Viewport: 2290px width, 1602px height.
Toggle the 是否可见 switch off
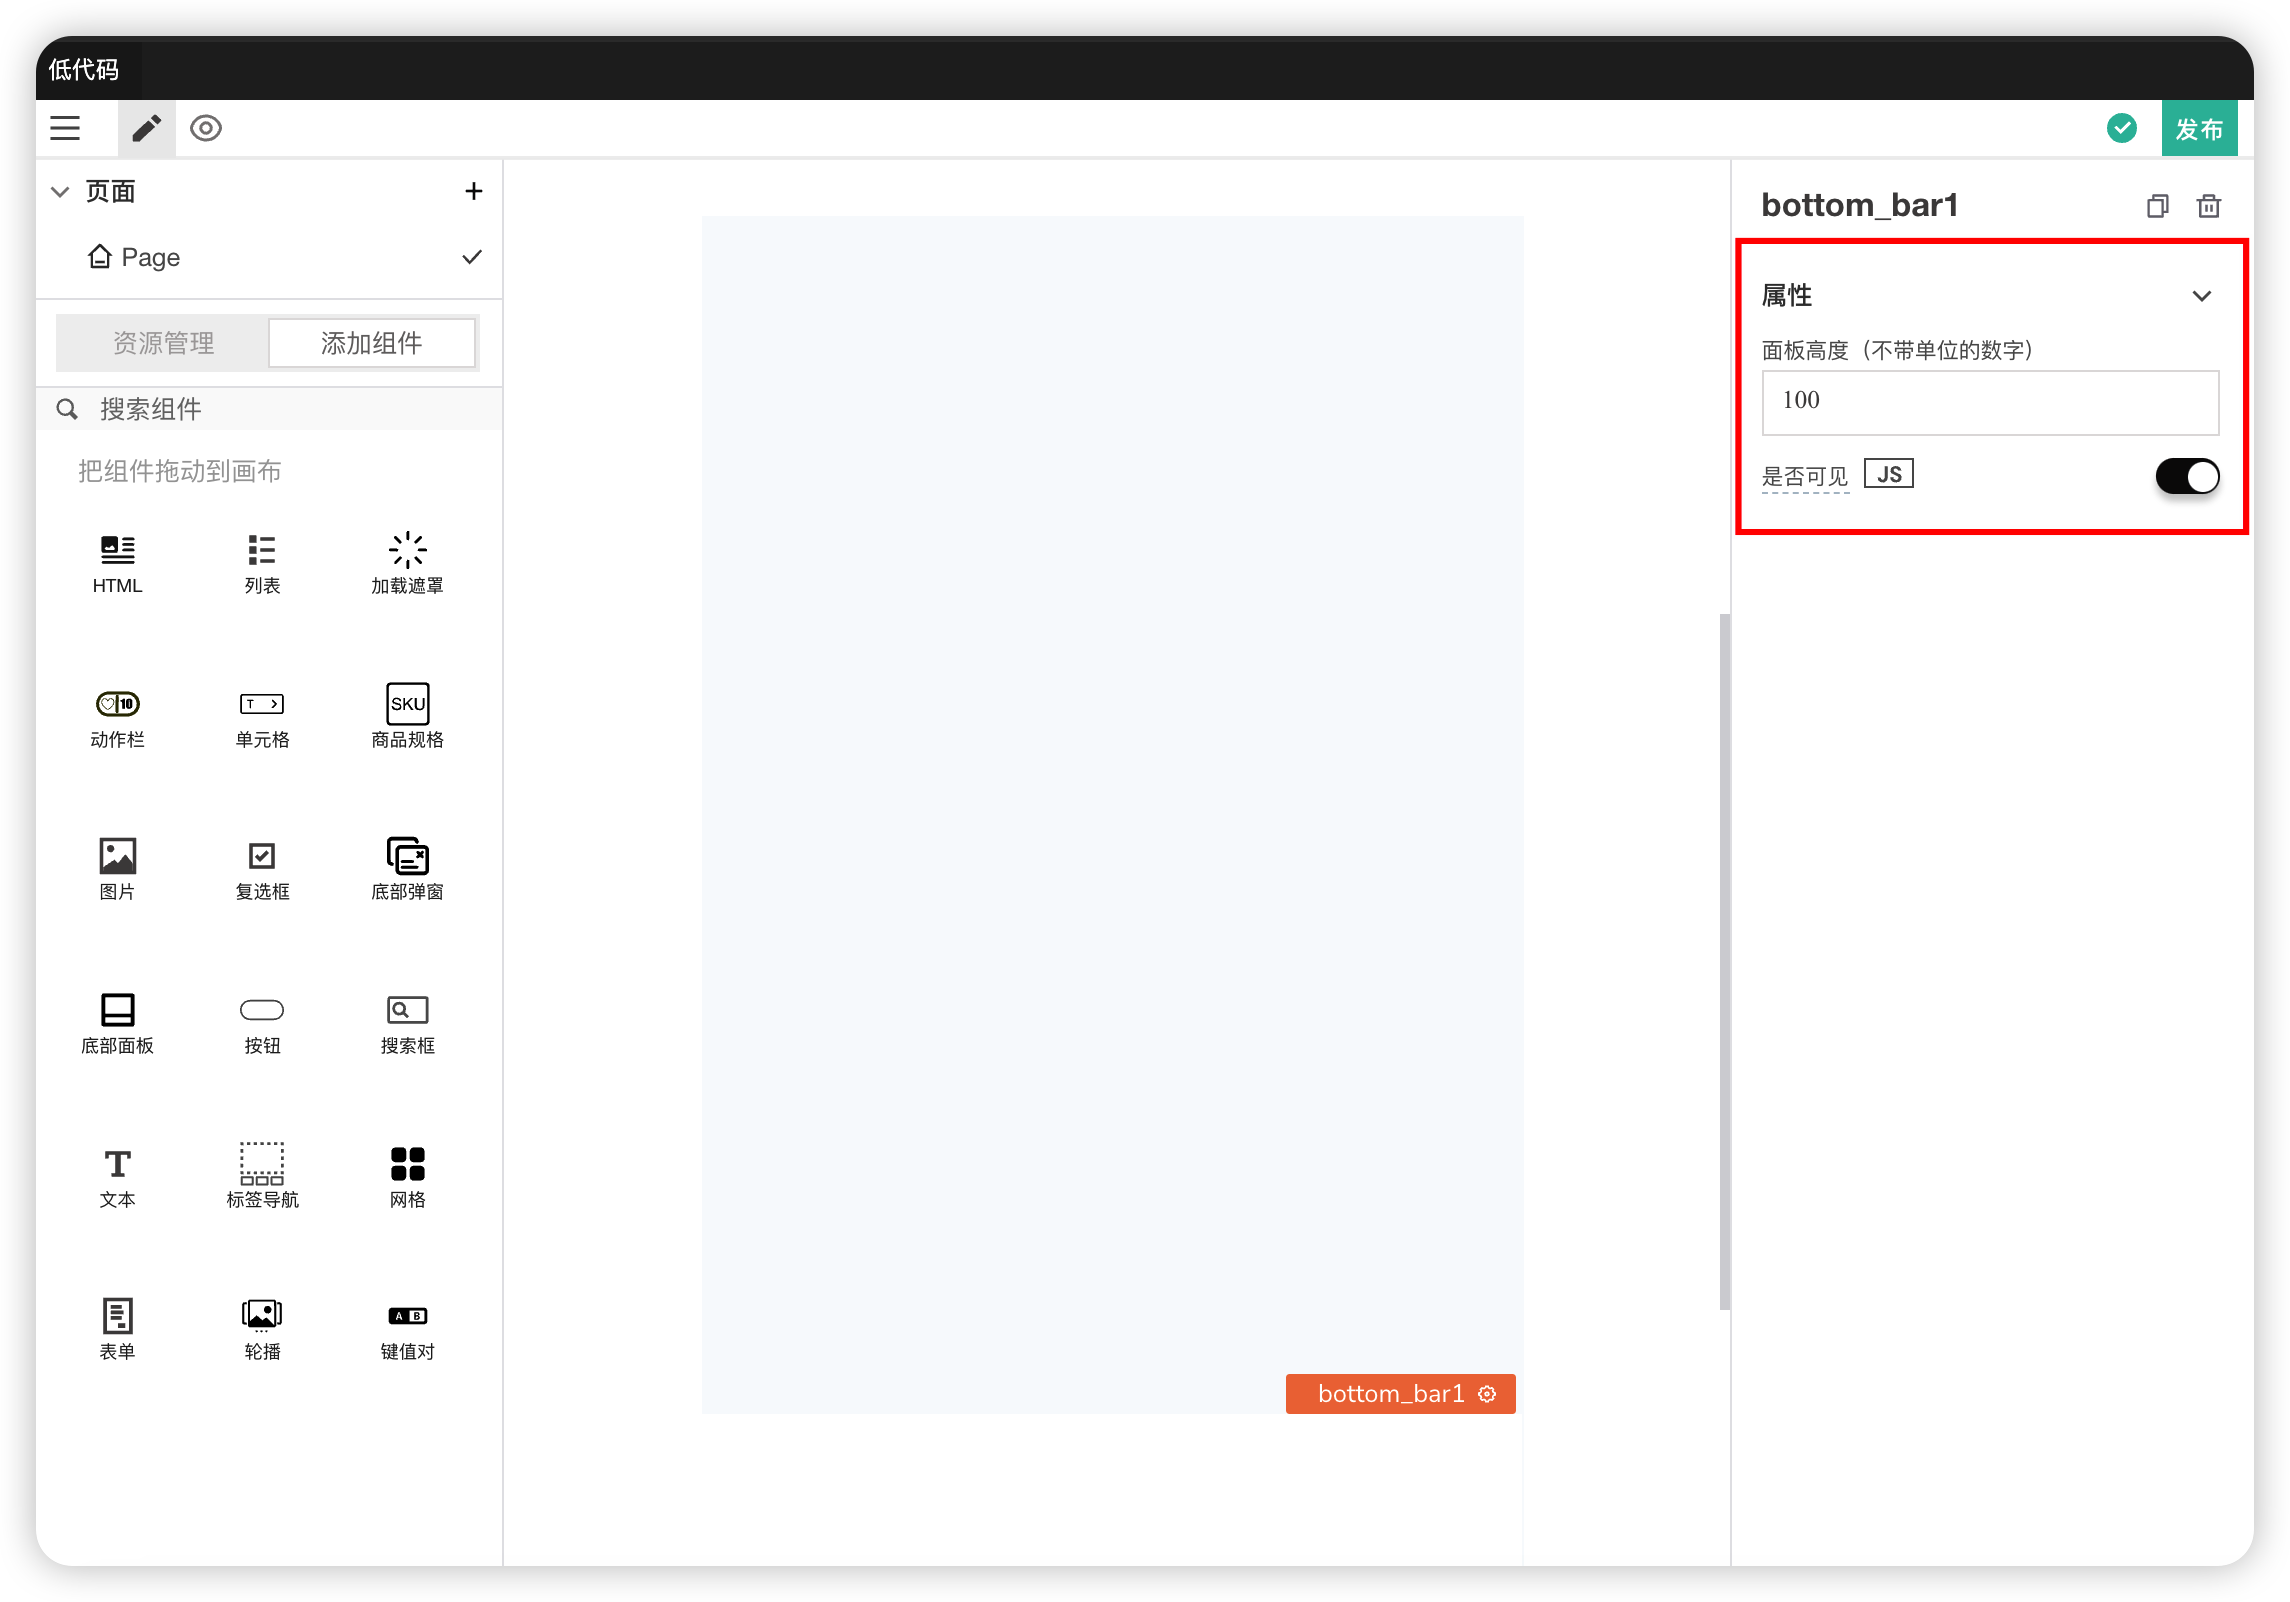tap(2186, 476)
